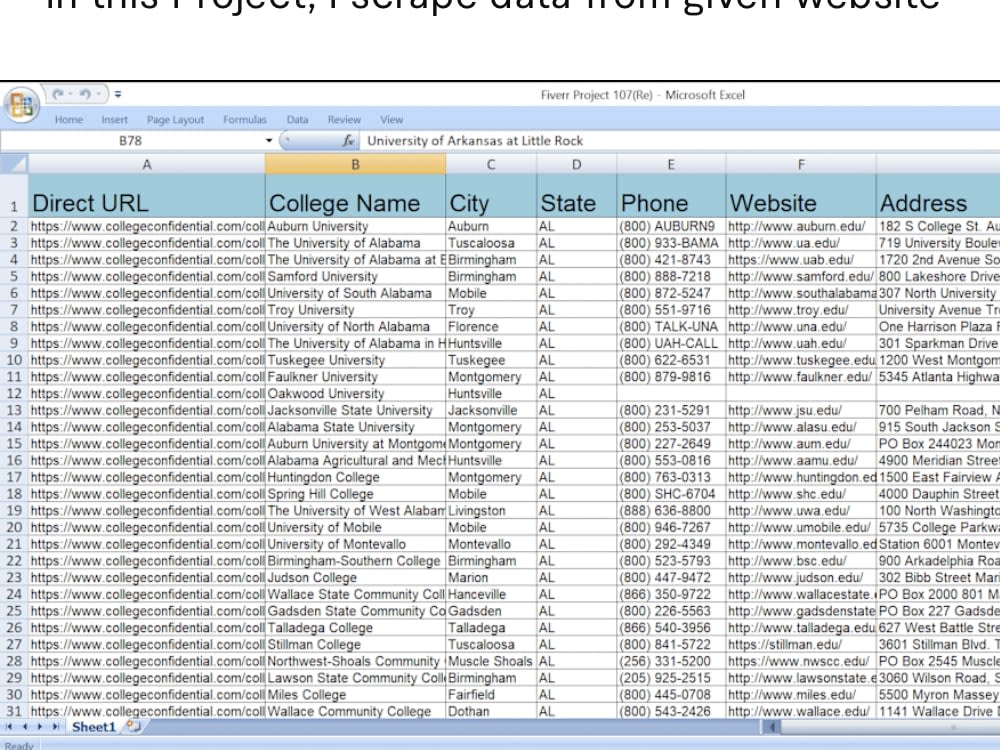Image resolution: width=1000 pixels, height=750 pixels.
Task: Select column F header
Action: [801, 165]
